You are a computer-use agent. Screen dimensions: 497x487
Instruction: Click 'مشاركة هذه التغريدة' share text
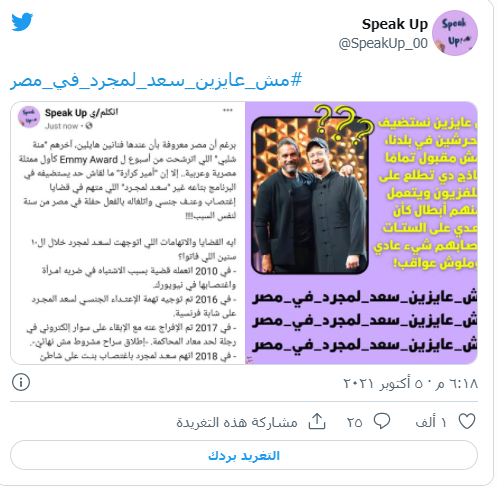237,422
